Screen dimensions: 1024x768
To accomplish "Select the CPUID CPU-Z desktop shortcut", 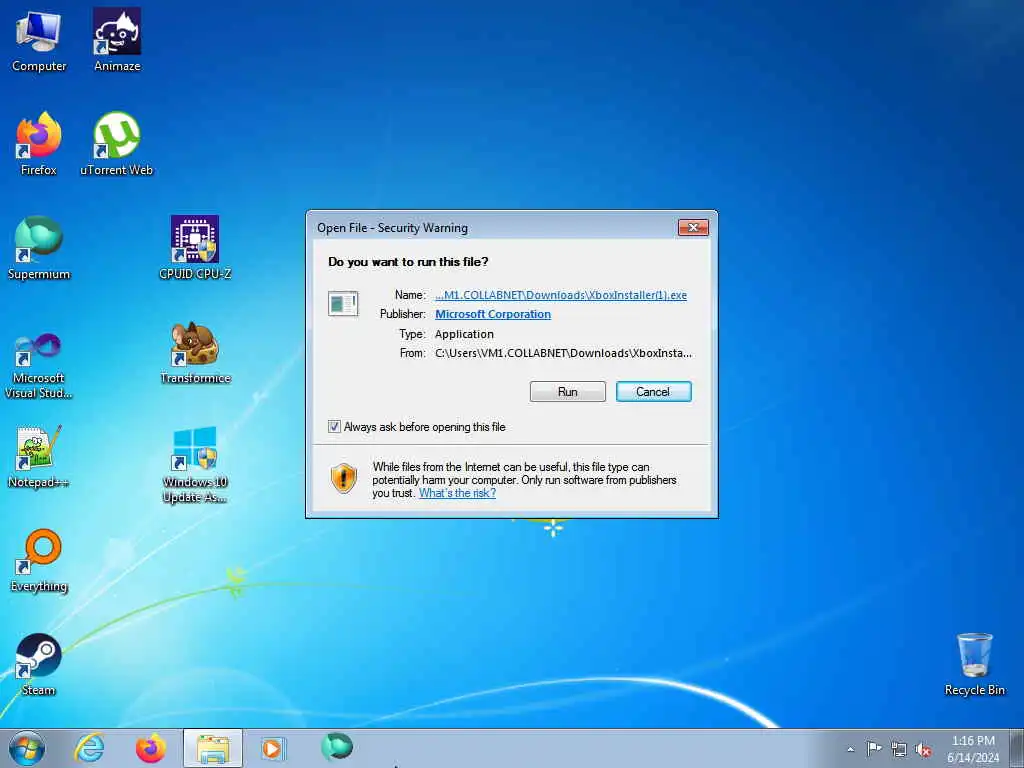I will click(x=195, y=249).
